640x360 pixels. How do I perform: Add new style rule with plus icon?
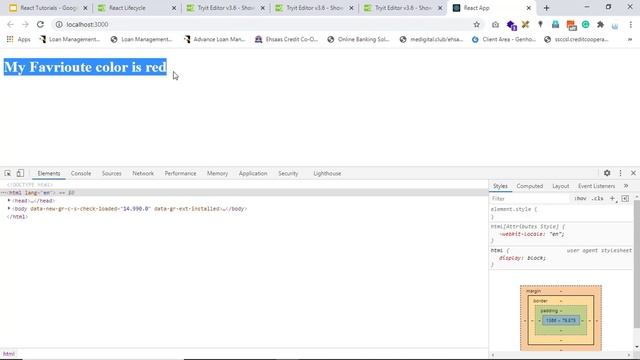point(612,198)
